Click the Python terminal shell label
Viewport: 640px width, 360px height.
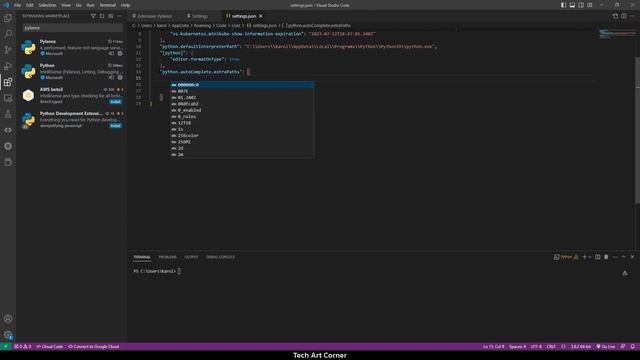point(566,257)
